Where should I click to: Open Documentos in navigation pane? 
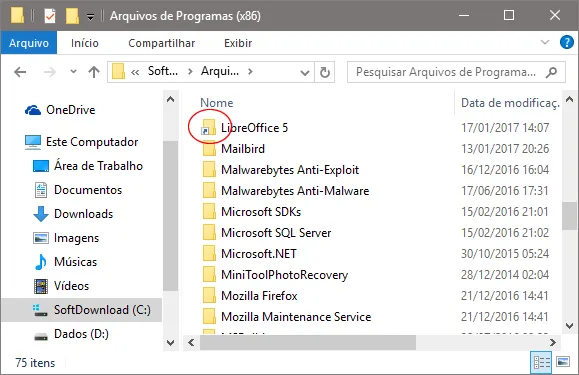[78, 190]
